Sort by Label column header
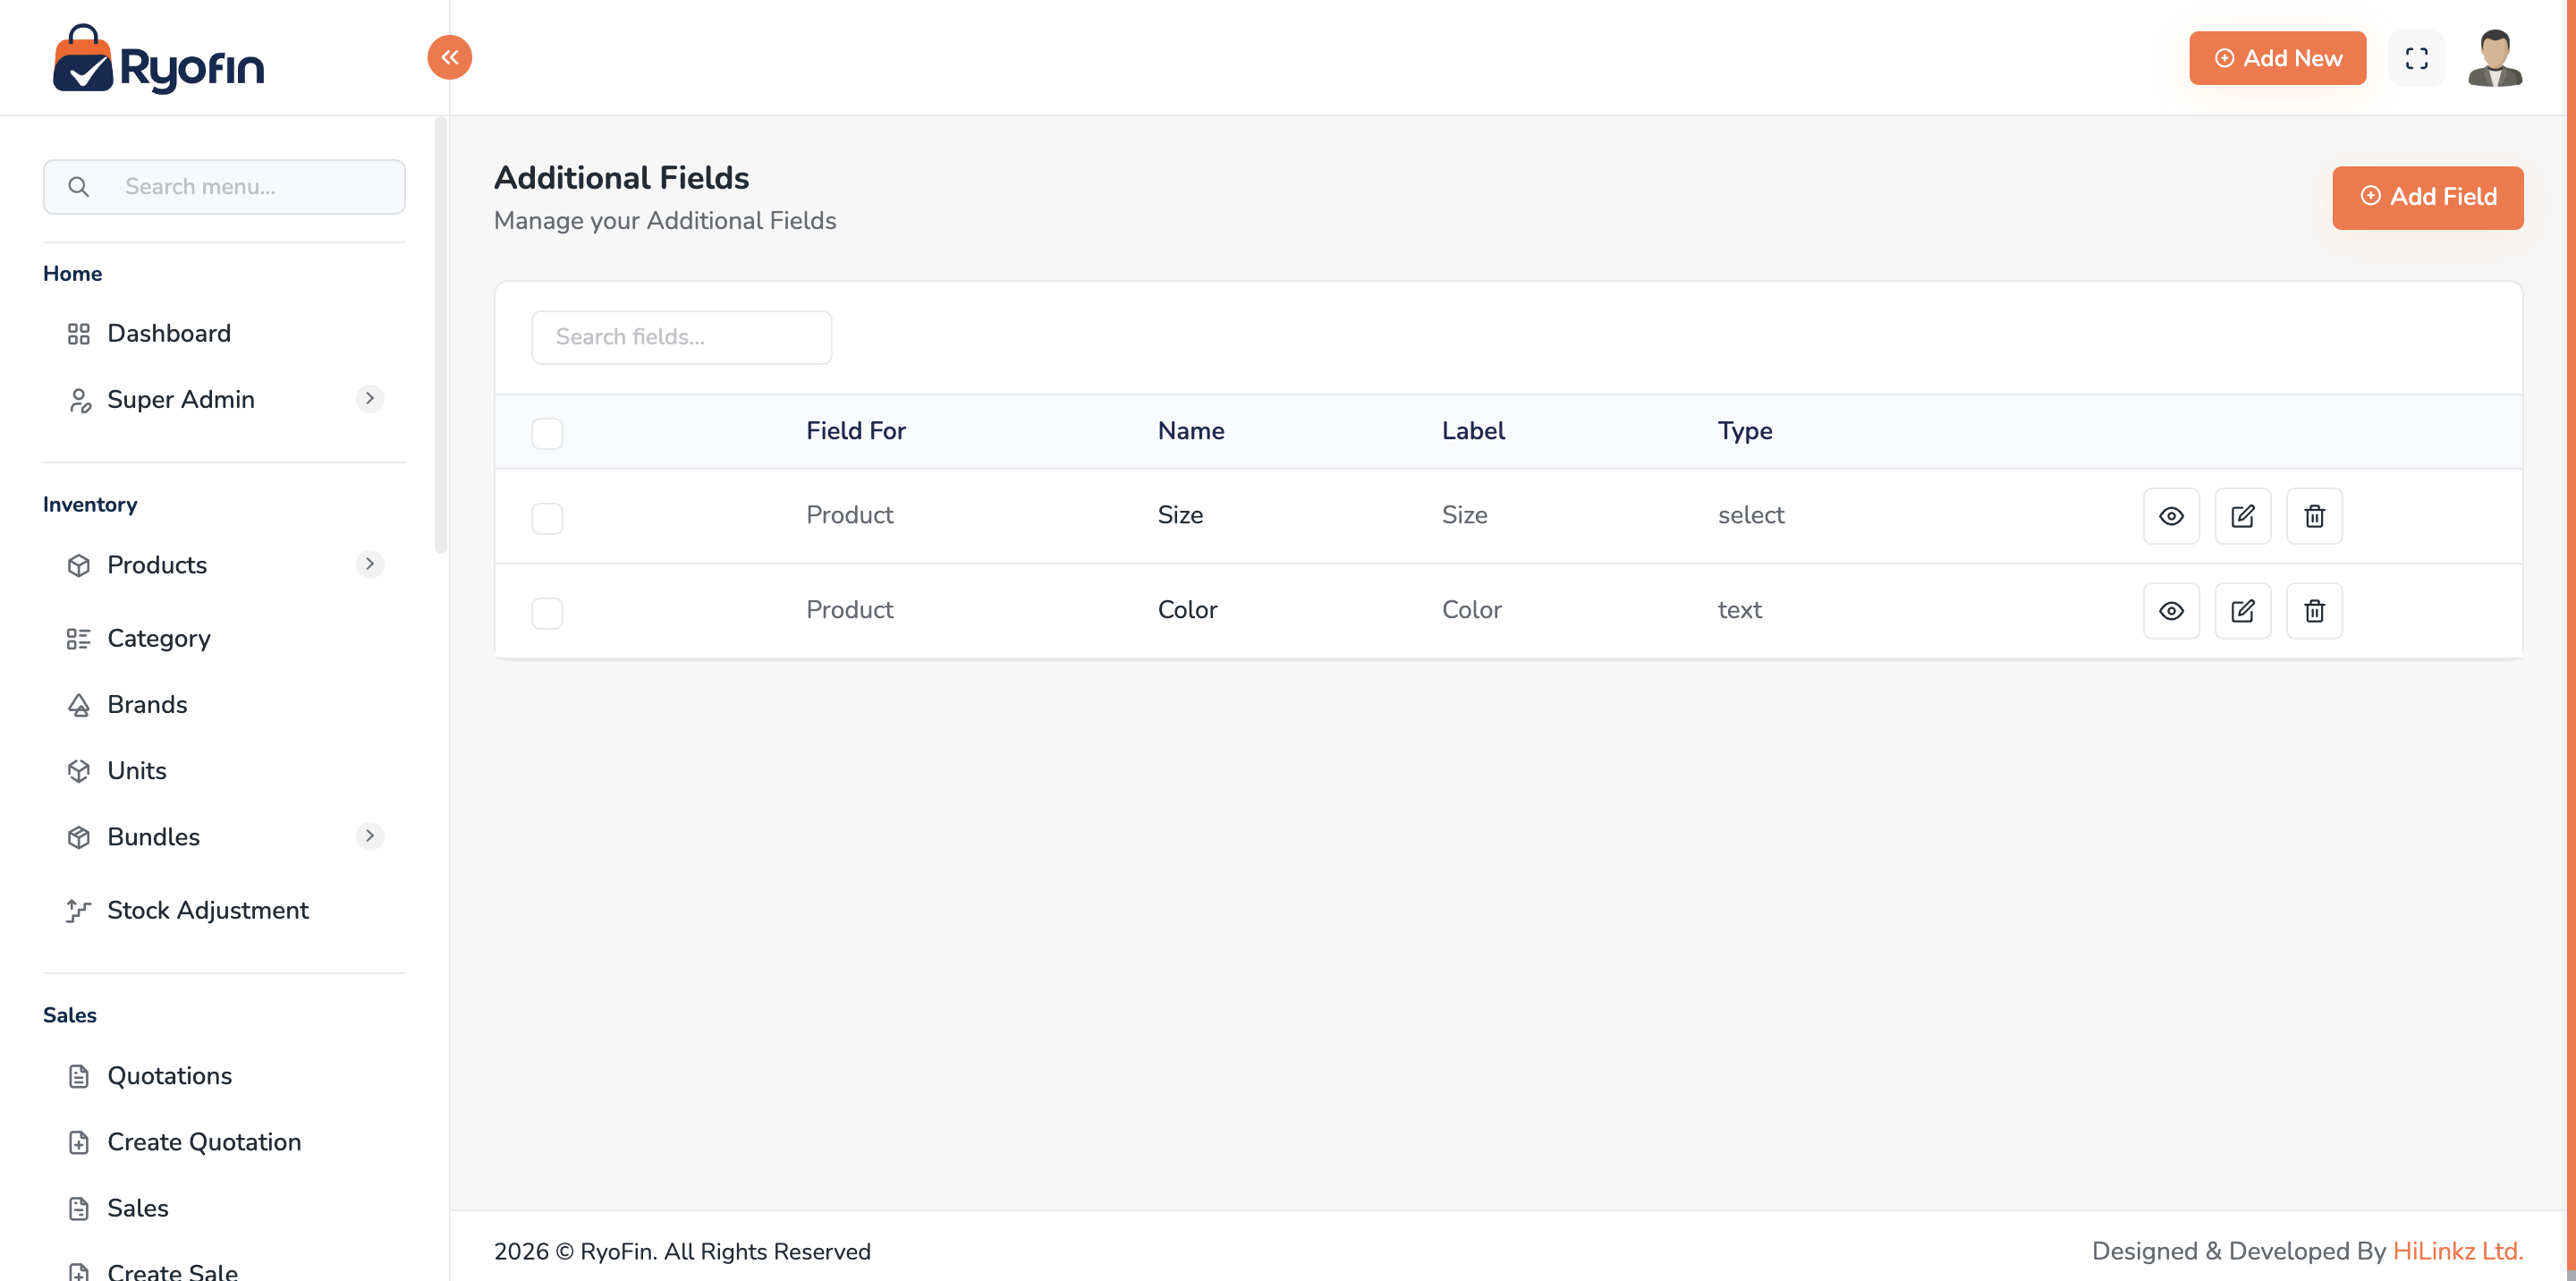Screen dimensions: 2576x1281 pos(1472,431)
